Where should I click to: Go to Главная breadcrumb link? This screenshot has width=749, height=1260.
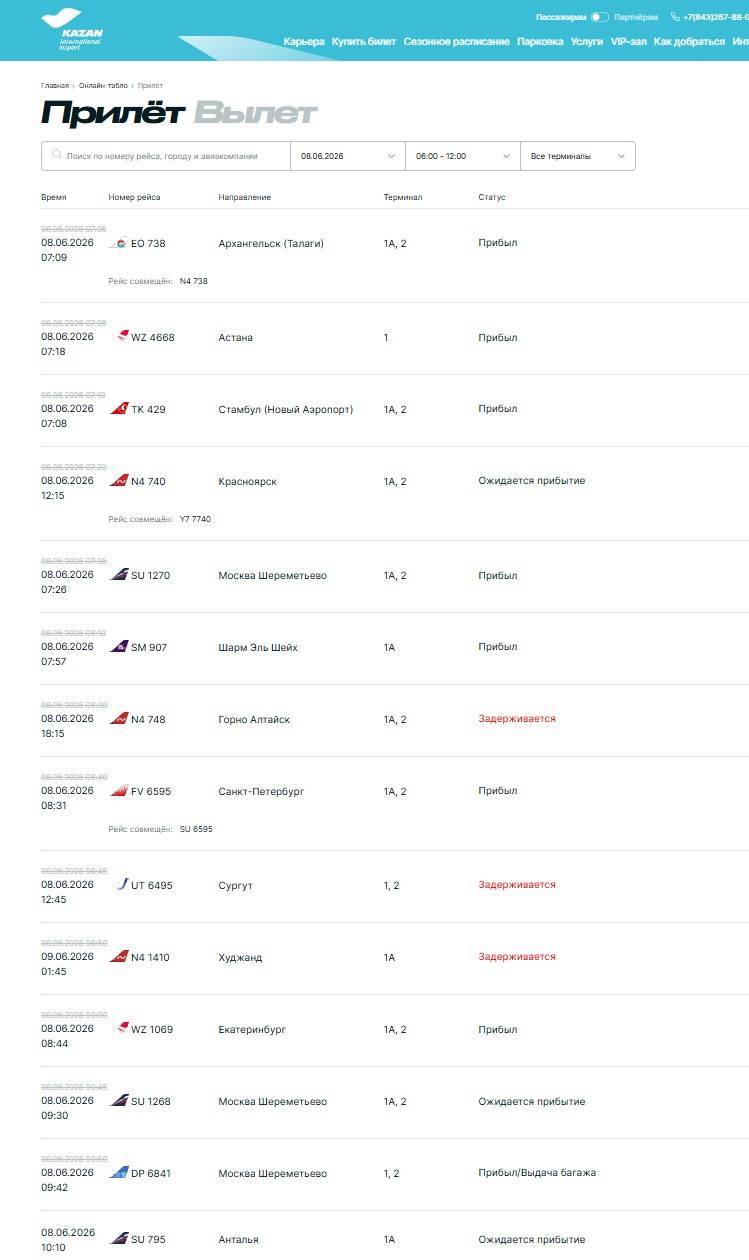click(55, 86)
